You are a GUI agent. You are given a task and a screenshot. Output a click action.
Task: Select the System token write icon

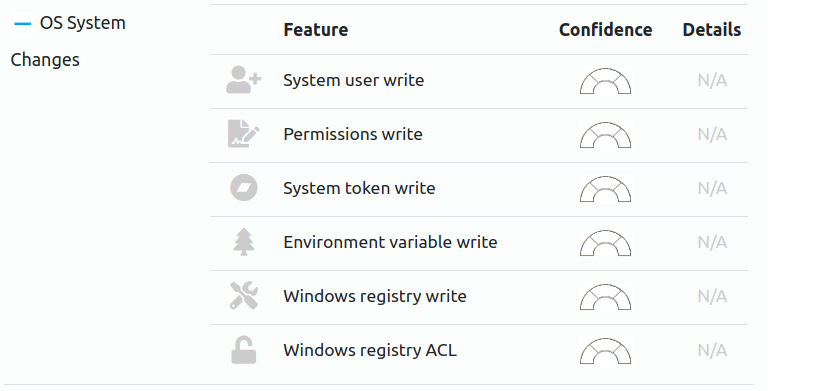[x=244, y=188]
